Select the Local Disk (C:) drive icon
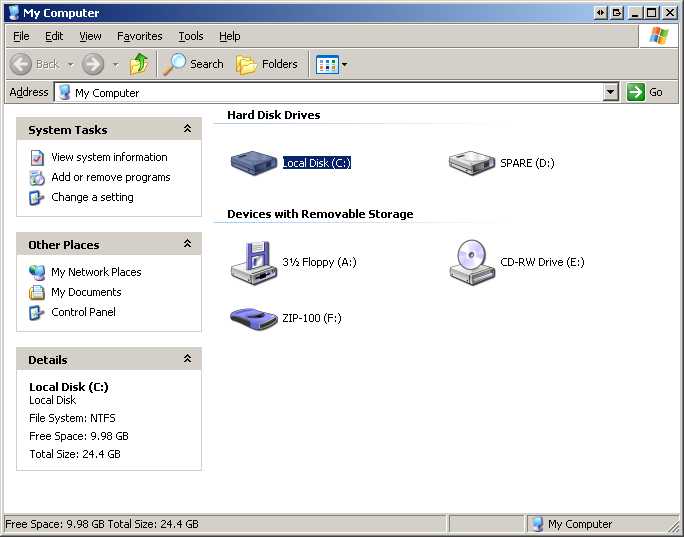Image resolution: width=684 pixels, height=537 pixels. click(254, 163)
